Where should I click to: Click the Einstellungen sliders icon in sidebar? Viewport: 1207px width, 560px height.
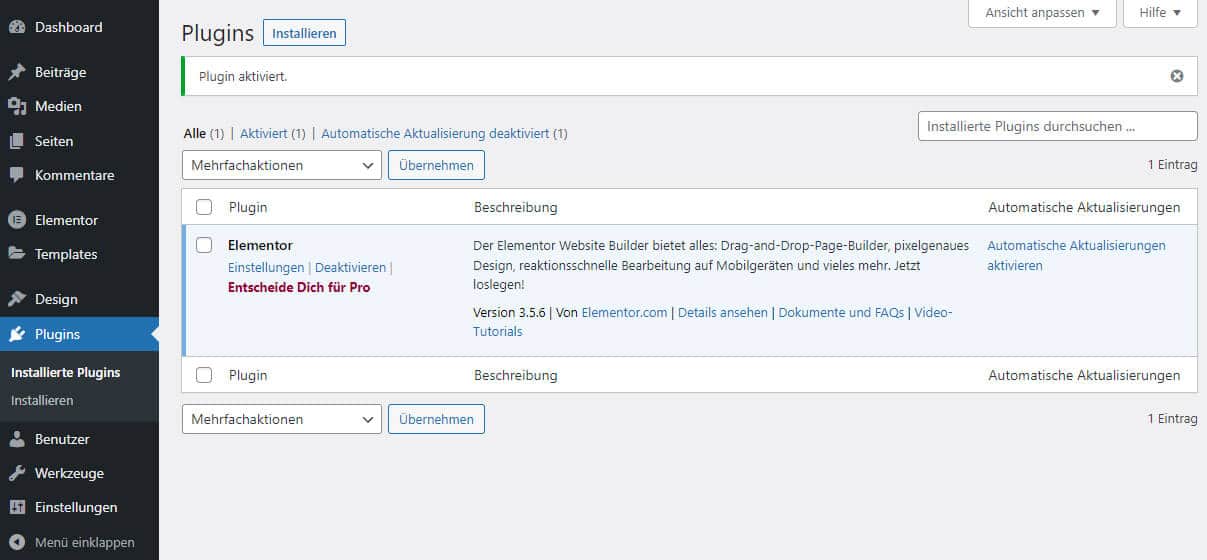tap(17, 507)
